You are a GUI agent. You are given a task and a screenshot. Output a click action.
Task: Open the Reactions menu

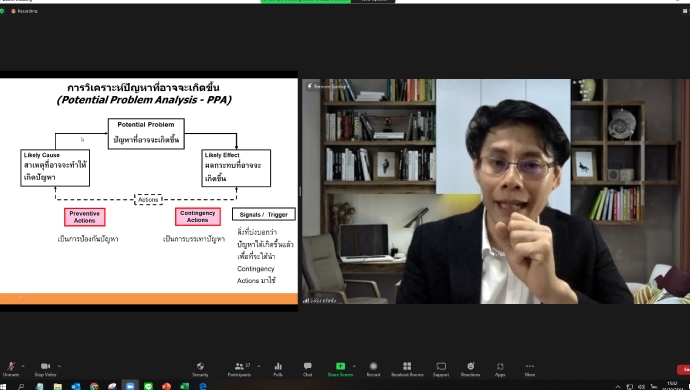470,369
